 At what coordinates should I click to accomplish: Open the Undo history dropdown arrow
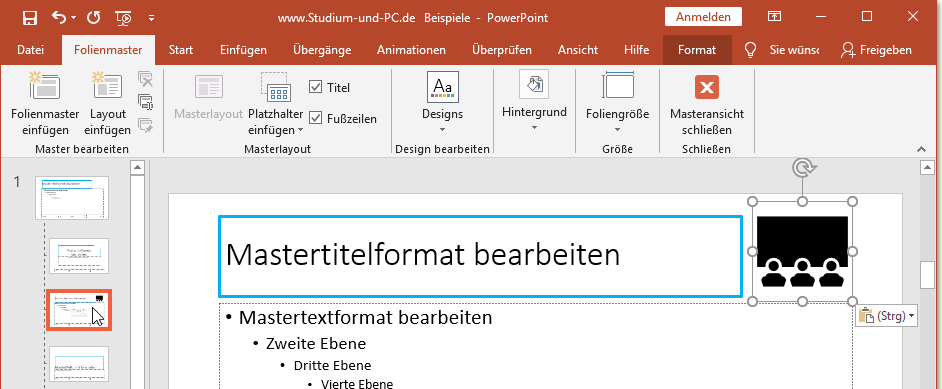coord(74,18)
